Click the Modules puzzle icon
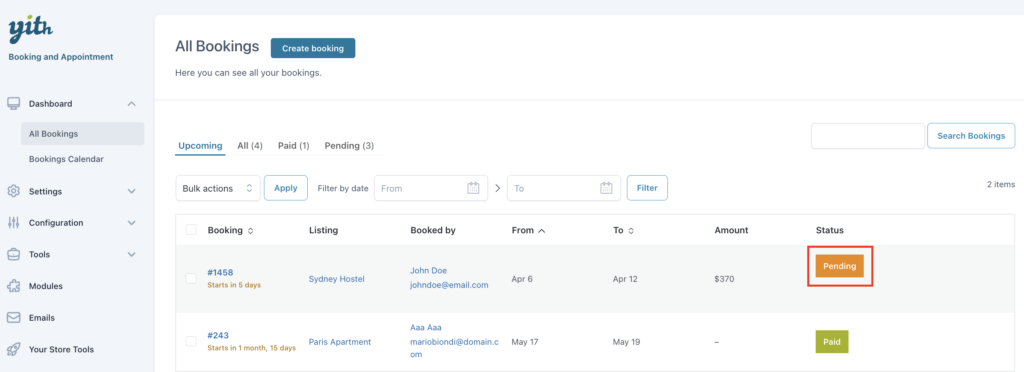1024x372 pixels. 14,286
